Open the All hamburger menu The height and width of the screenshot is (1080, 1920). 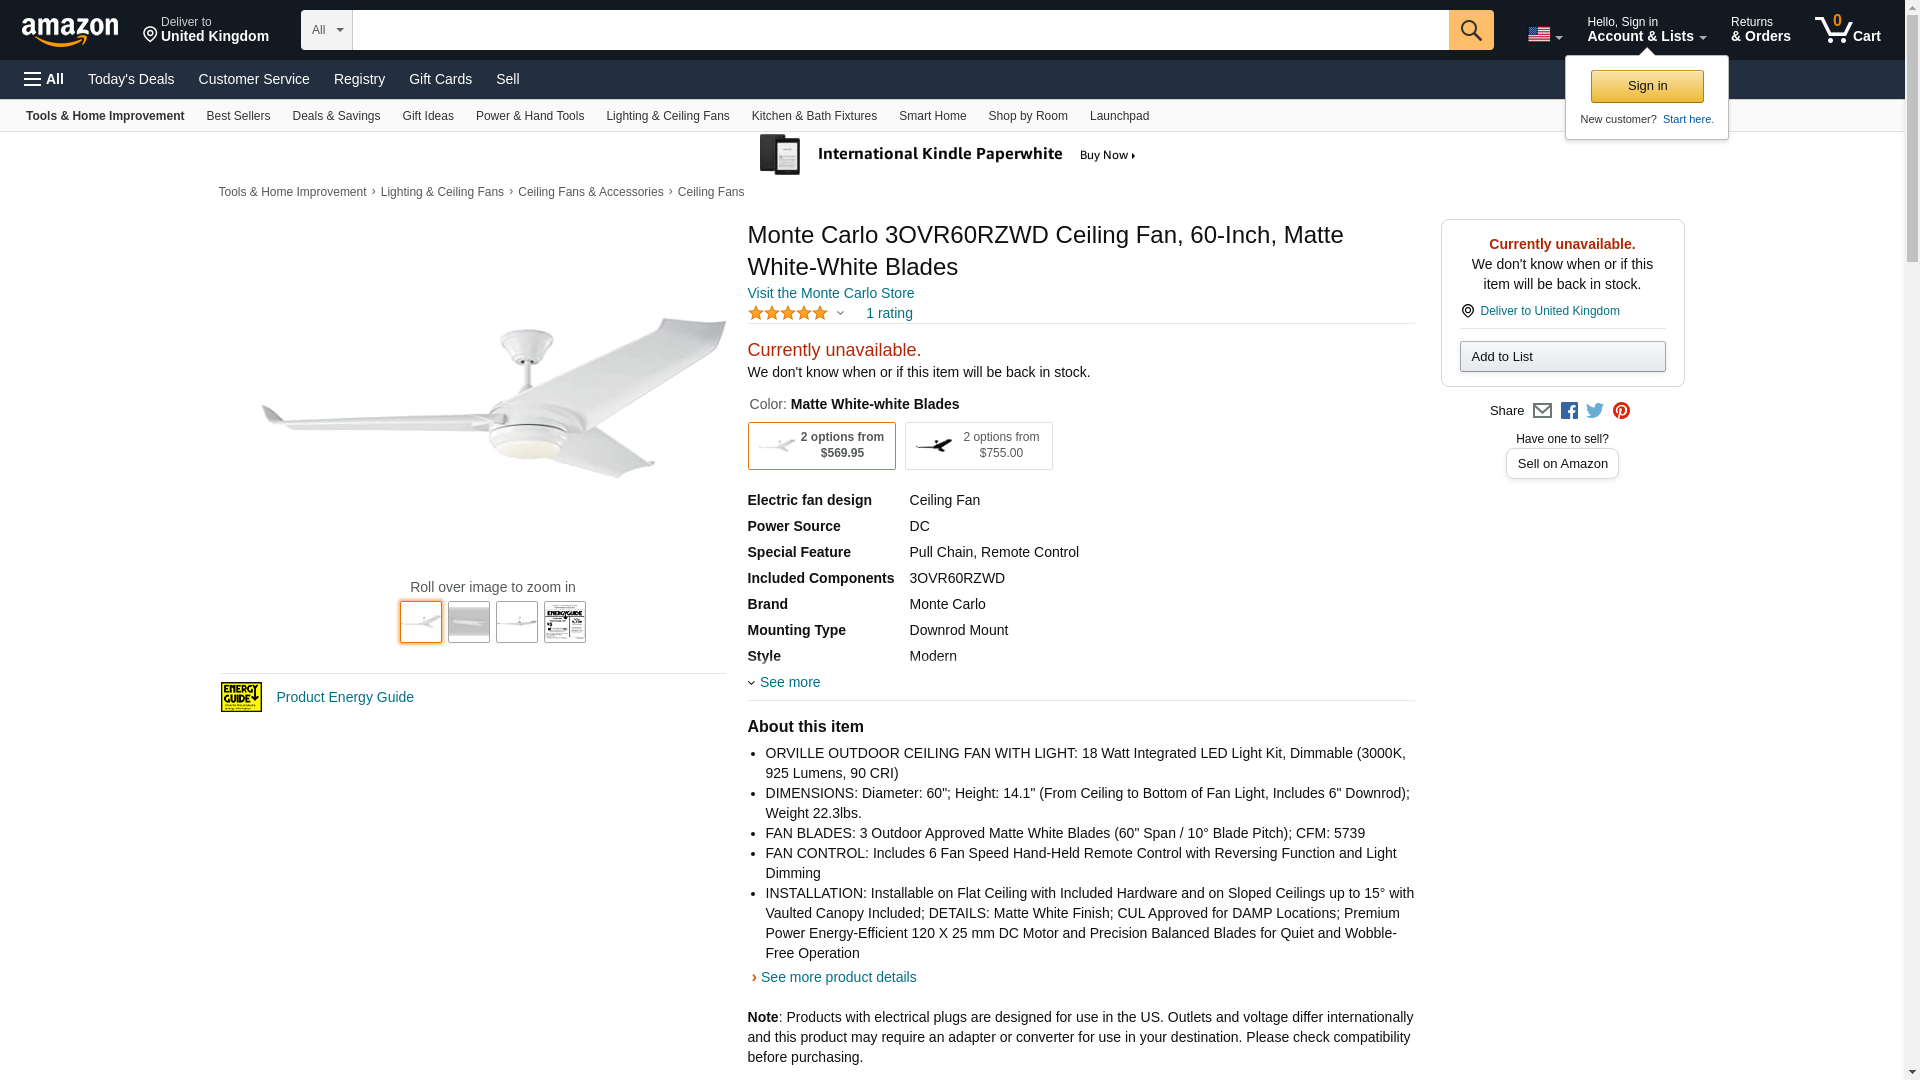44,79
